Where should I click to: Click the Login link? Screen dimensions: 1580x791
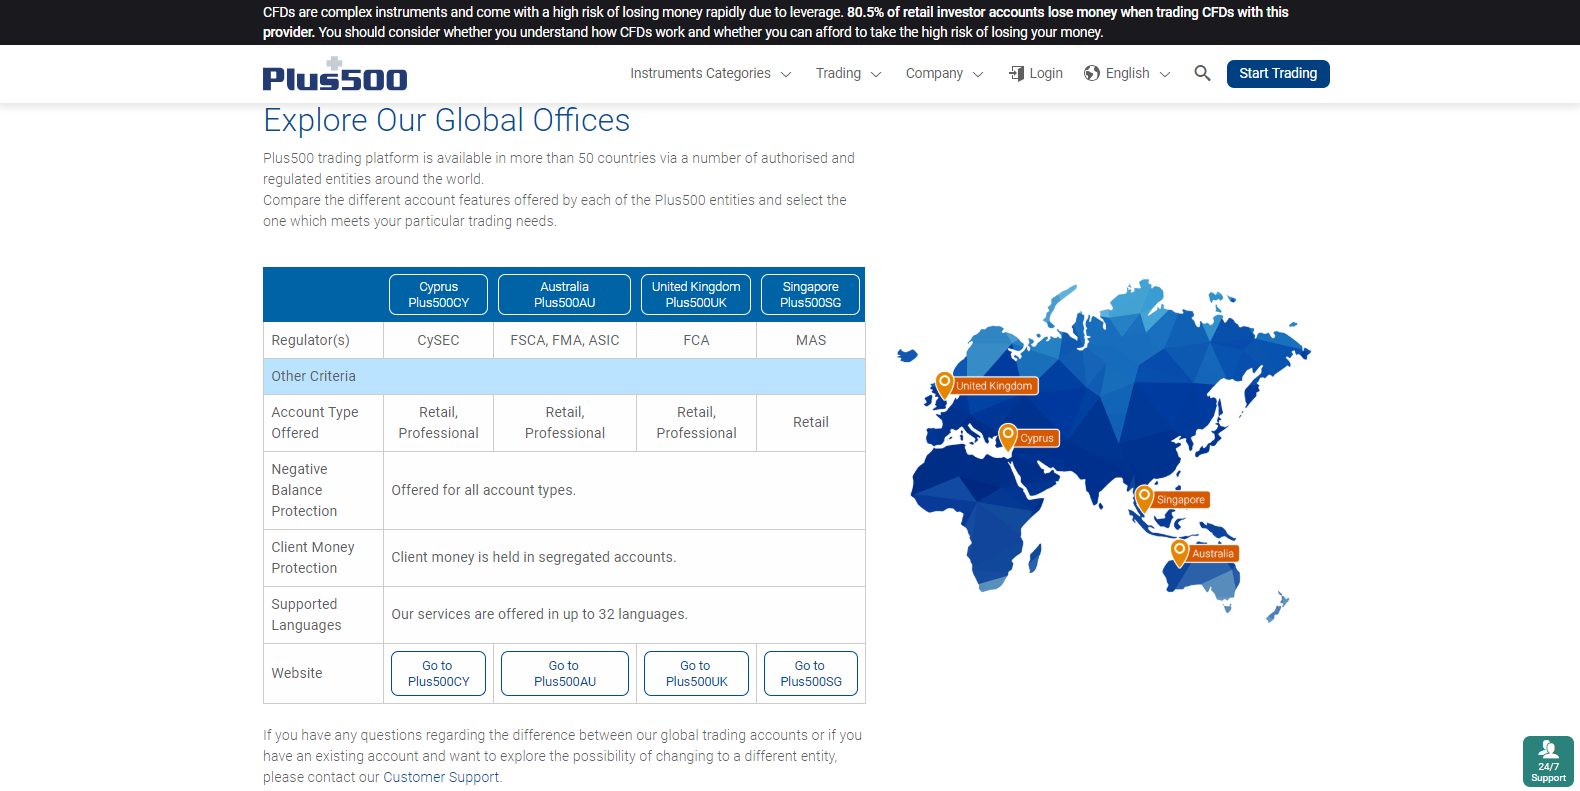pyautogui.click(x=1046, y=73)
